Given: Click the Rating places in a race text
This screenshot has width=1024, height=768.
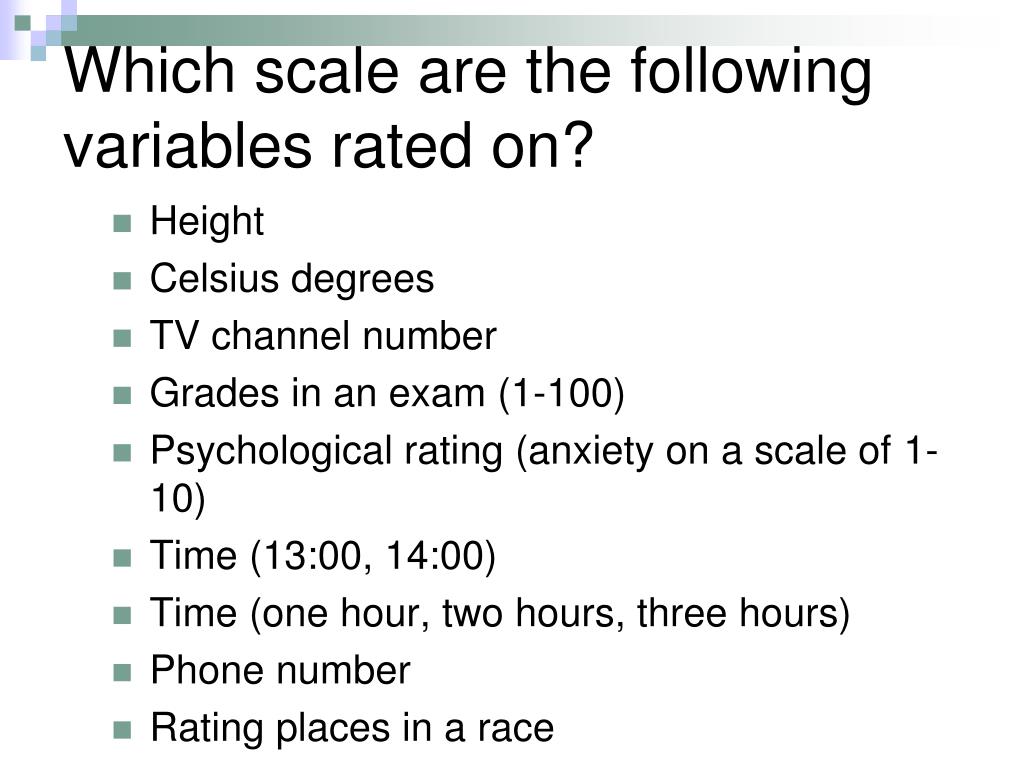Looking at the screenshot, I should pos(352,729).
